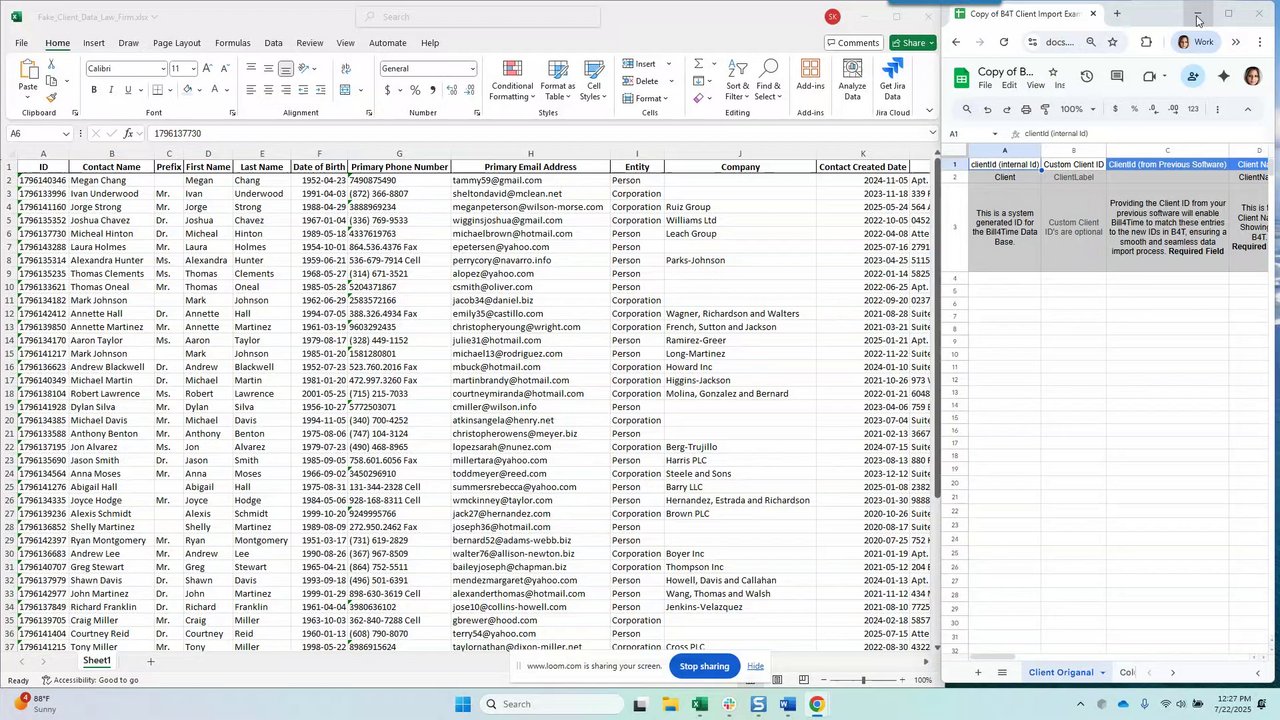Click the Excel font color button

coord(214,90)
